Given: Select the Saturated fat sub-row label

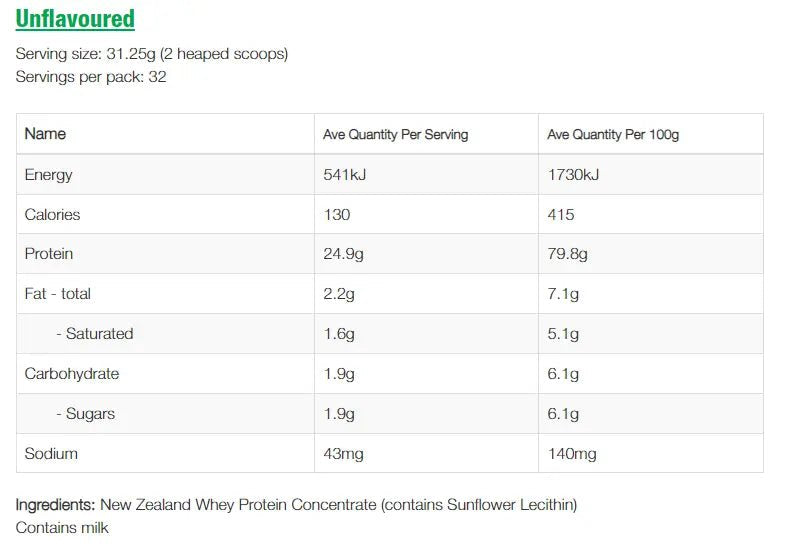Looking at the screenshot, I should (x=94, y=334).
